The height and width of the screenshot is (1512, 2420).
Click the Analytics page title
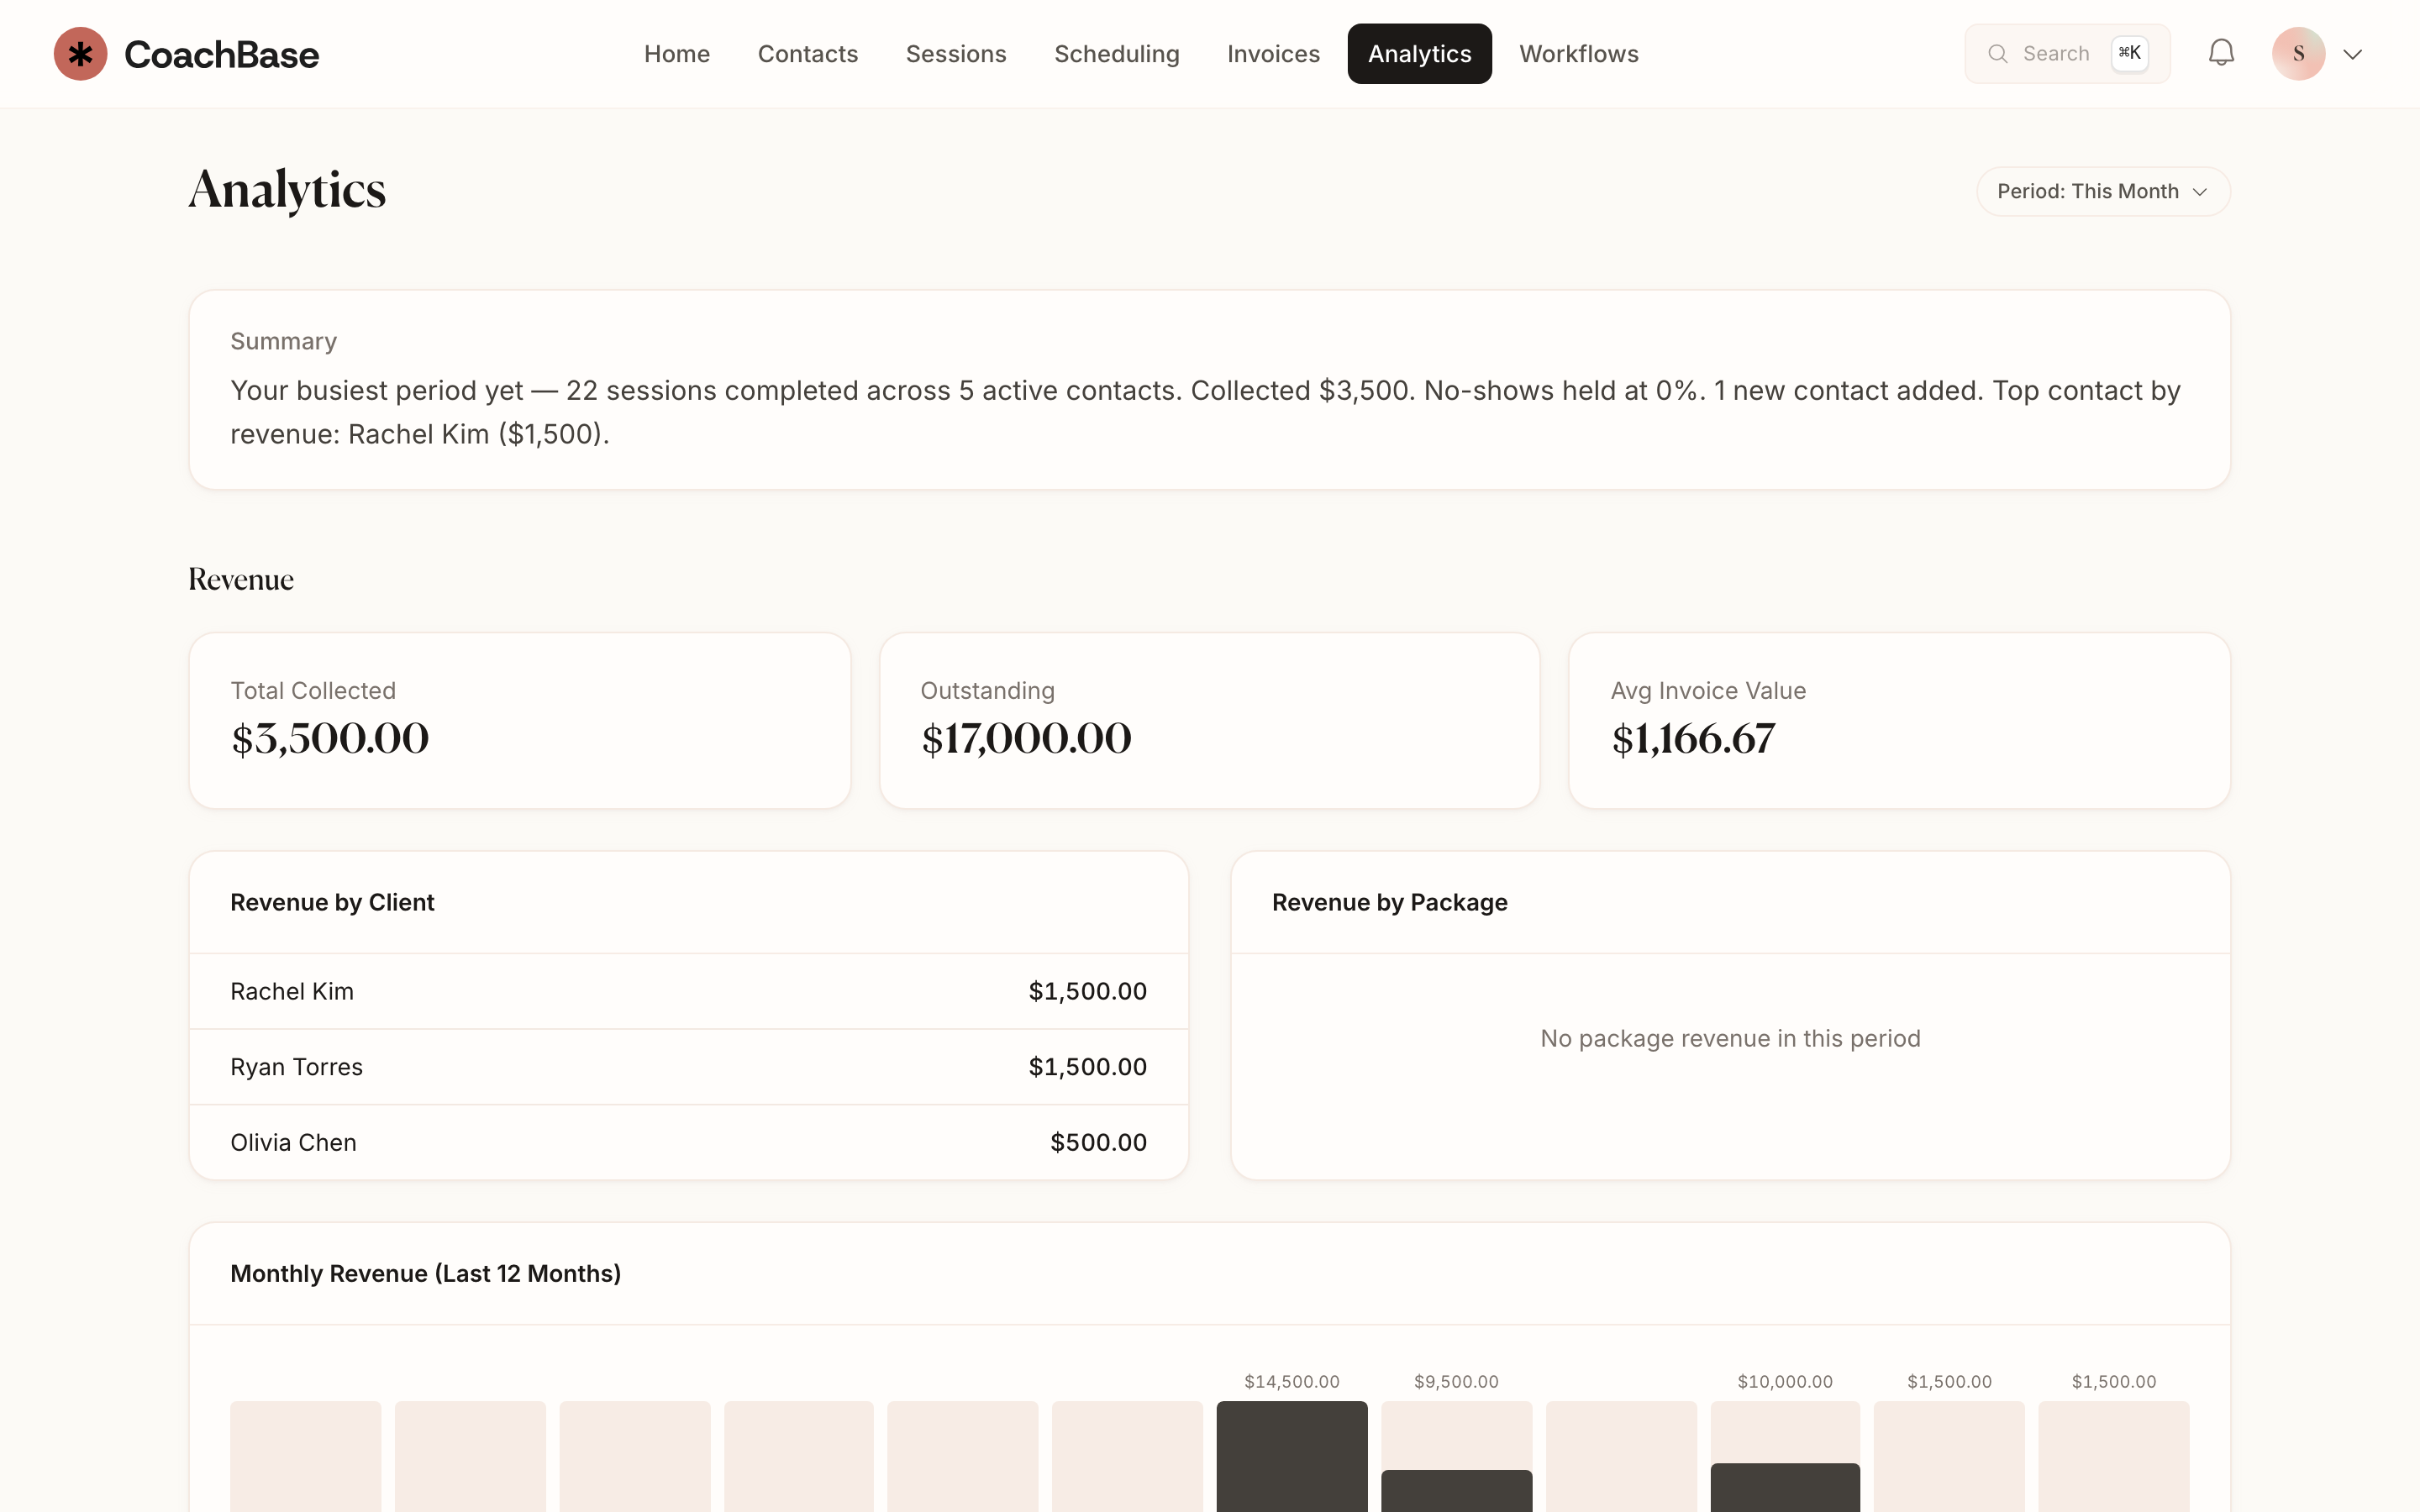tap(287, 190)
